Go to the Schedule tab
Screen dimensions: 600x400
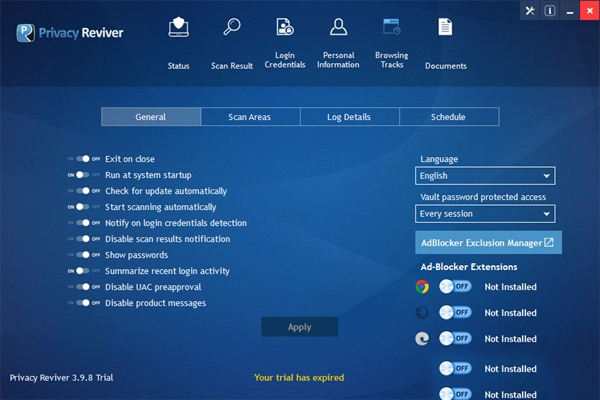click(449, 117)
